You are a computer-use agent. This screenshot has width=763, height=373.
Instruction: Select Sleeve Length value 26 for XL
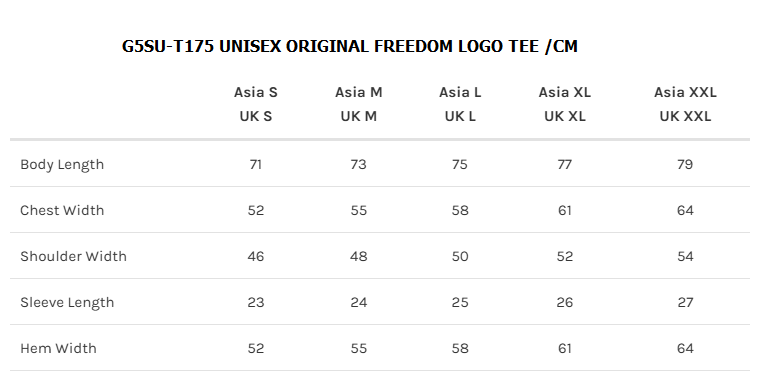coord(564,302)
